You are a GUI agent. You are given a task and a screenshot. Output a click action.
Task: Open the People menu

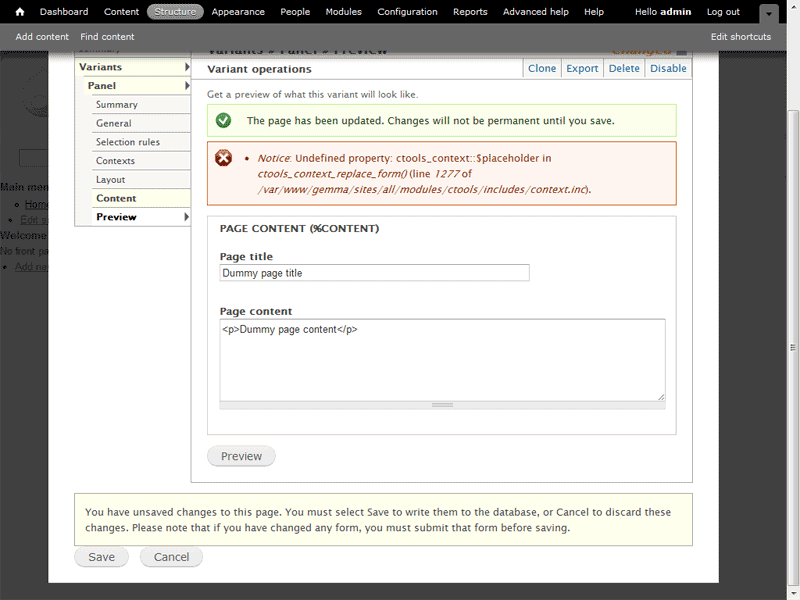click(295, 11)
